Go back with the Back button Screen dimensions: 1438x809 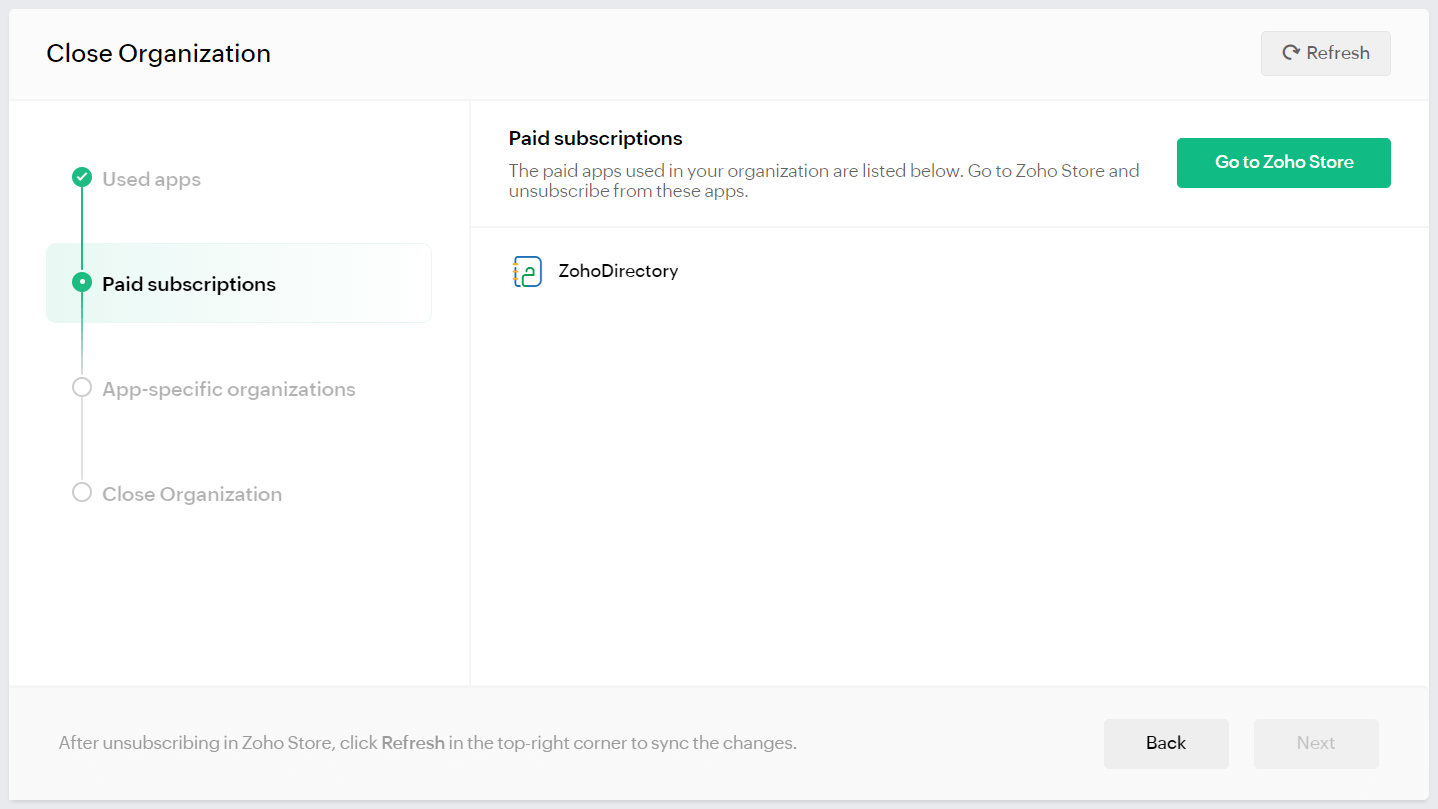coord(1166,743)
